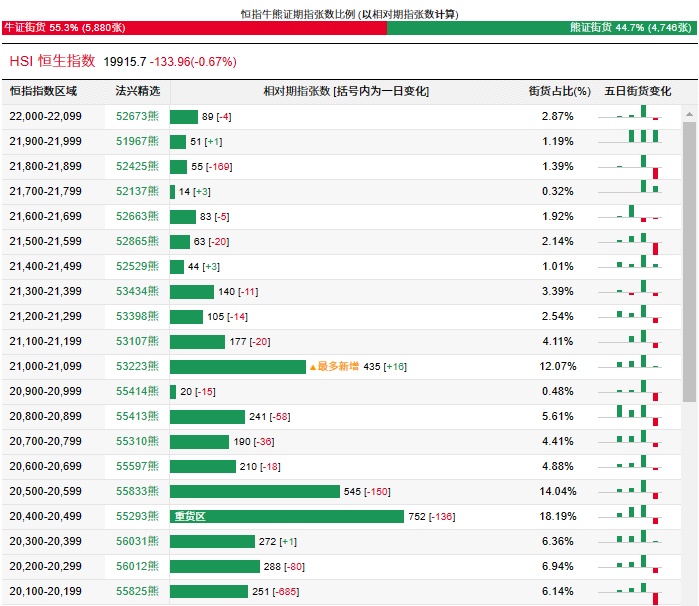The image size is (699, 606).
Task: Select the red 牛证街货 55.3% segment
Action: [193, 28]
